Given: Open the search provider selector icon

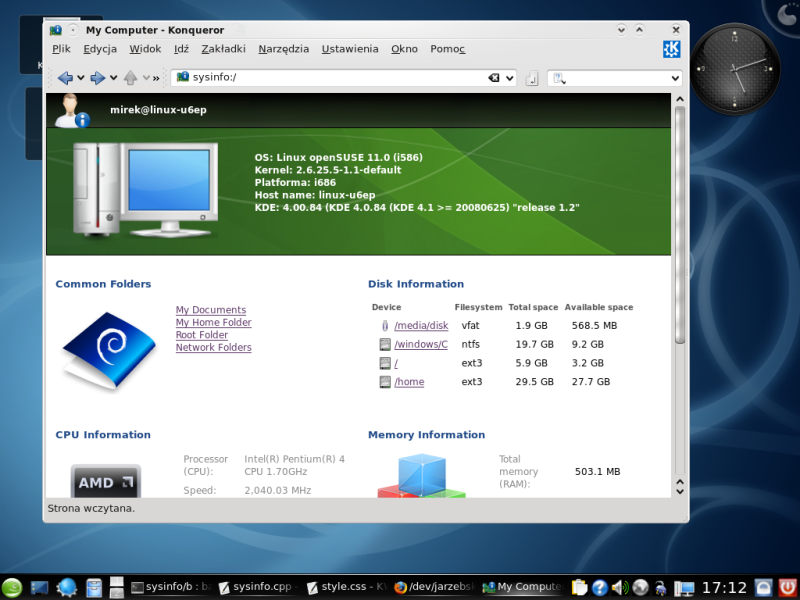Looking at the screenshot, I should point(560,78).
